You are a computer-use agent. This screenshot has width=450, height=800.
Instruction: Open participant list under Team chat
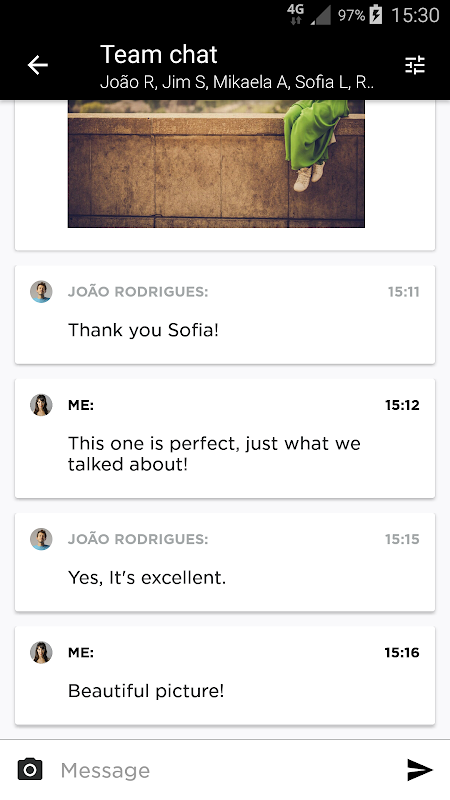click(x=237, y=82)
